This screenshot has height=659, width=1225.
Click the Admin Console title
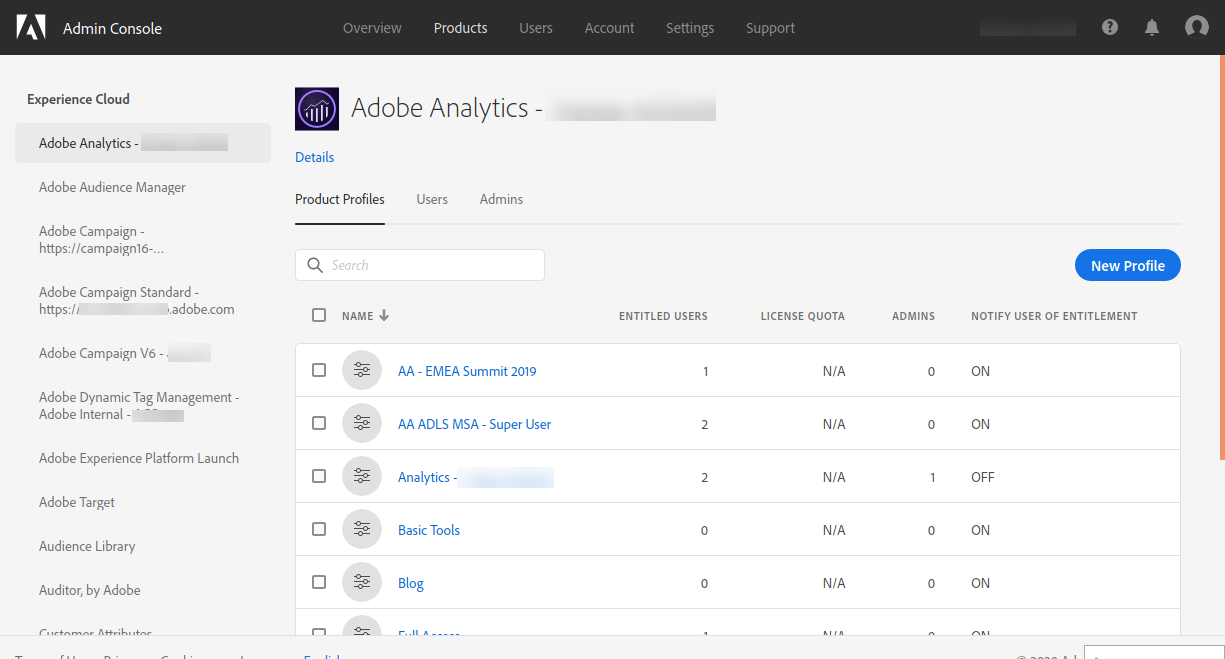point(112,28)
